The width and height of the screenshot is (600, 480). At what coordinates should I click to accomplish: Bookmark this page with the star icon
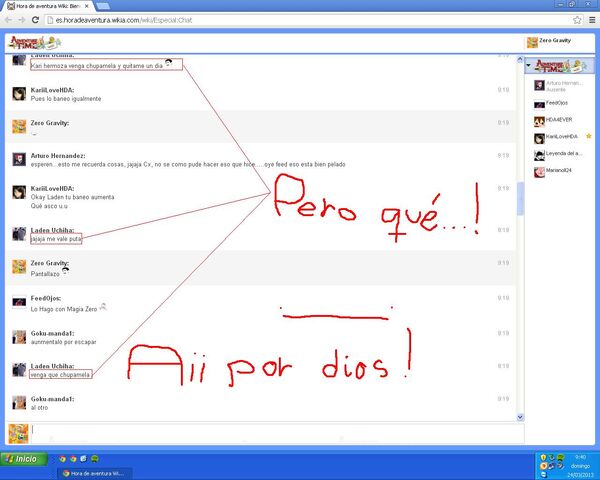(577, 20)
